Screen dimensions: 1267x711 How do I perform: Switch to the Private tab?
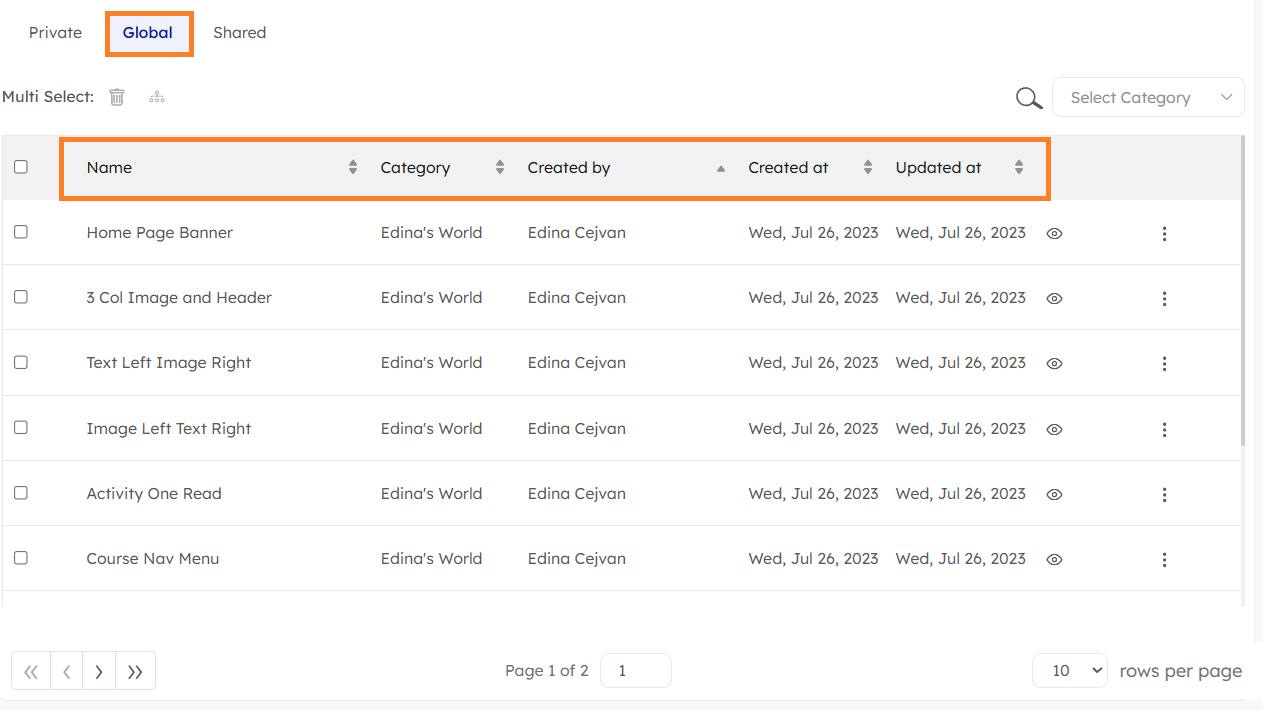(x=55, y=33)
